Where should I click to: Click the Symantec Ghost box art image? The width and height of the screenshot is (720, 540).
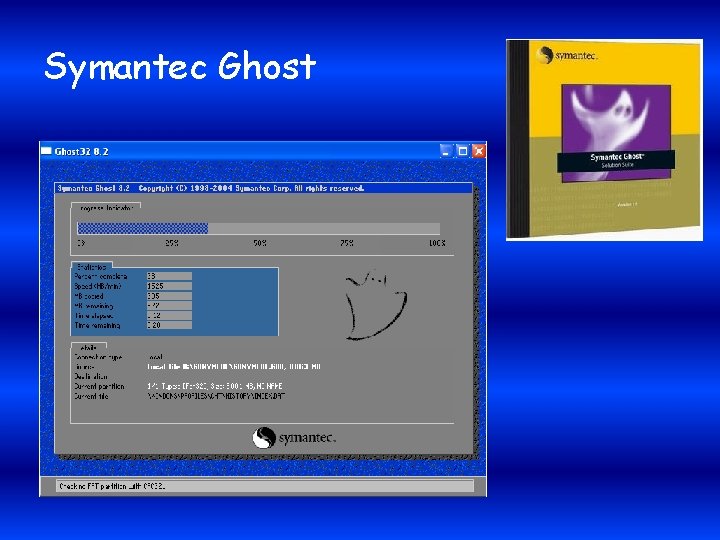pos(604,140)
